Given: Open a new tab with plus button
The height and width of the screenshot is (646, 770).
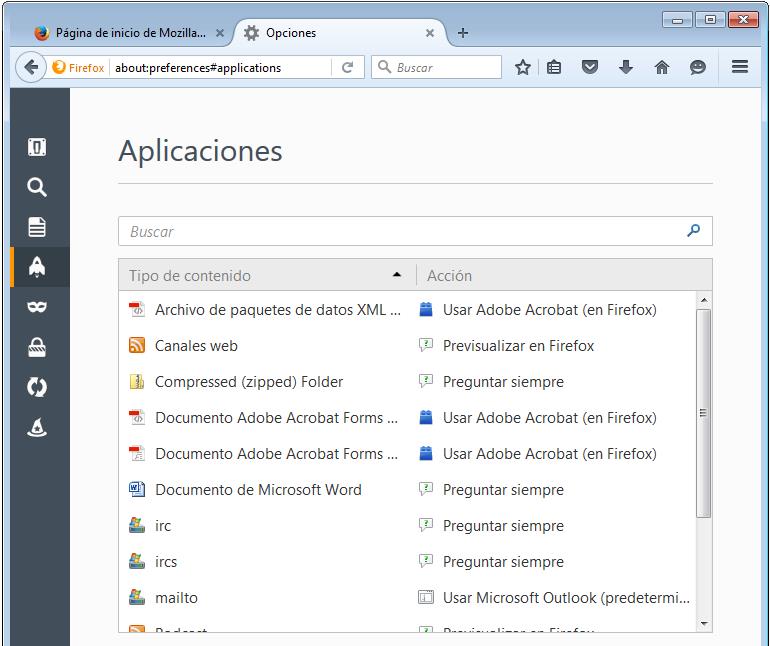Looking at the screenshot, I should pyautogui.click(x=462, y=33).
